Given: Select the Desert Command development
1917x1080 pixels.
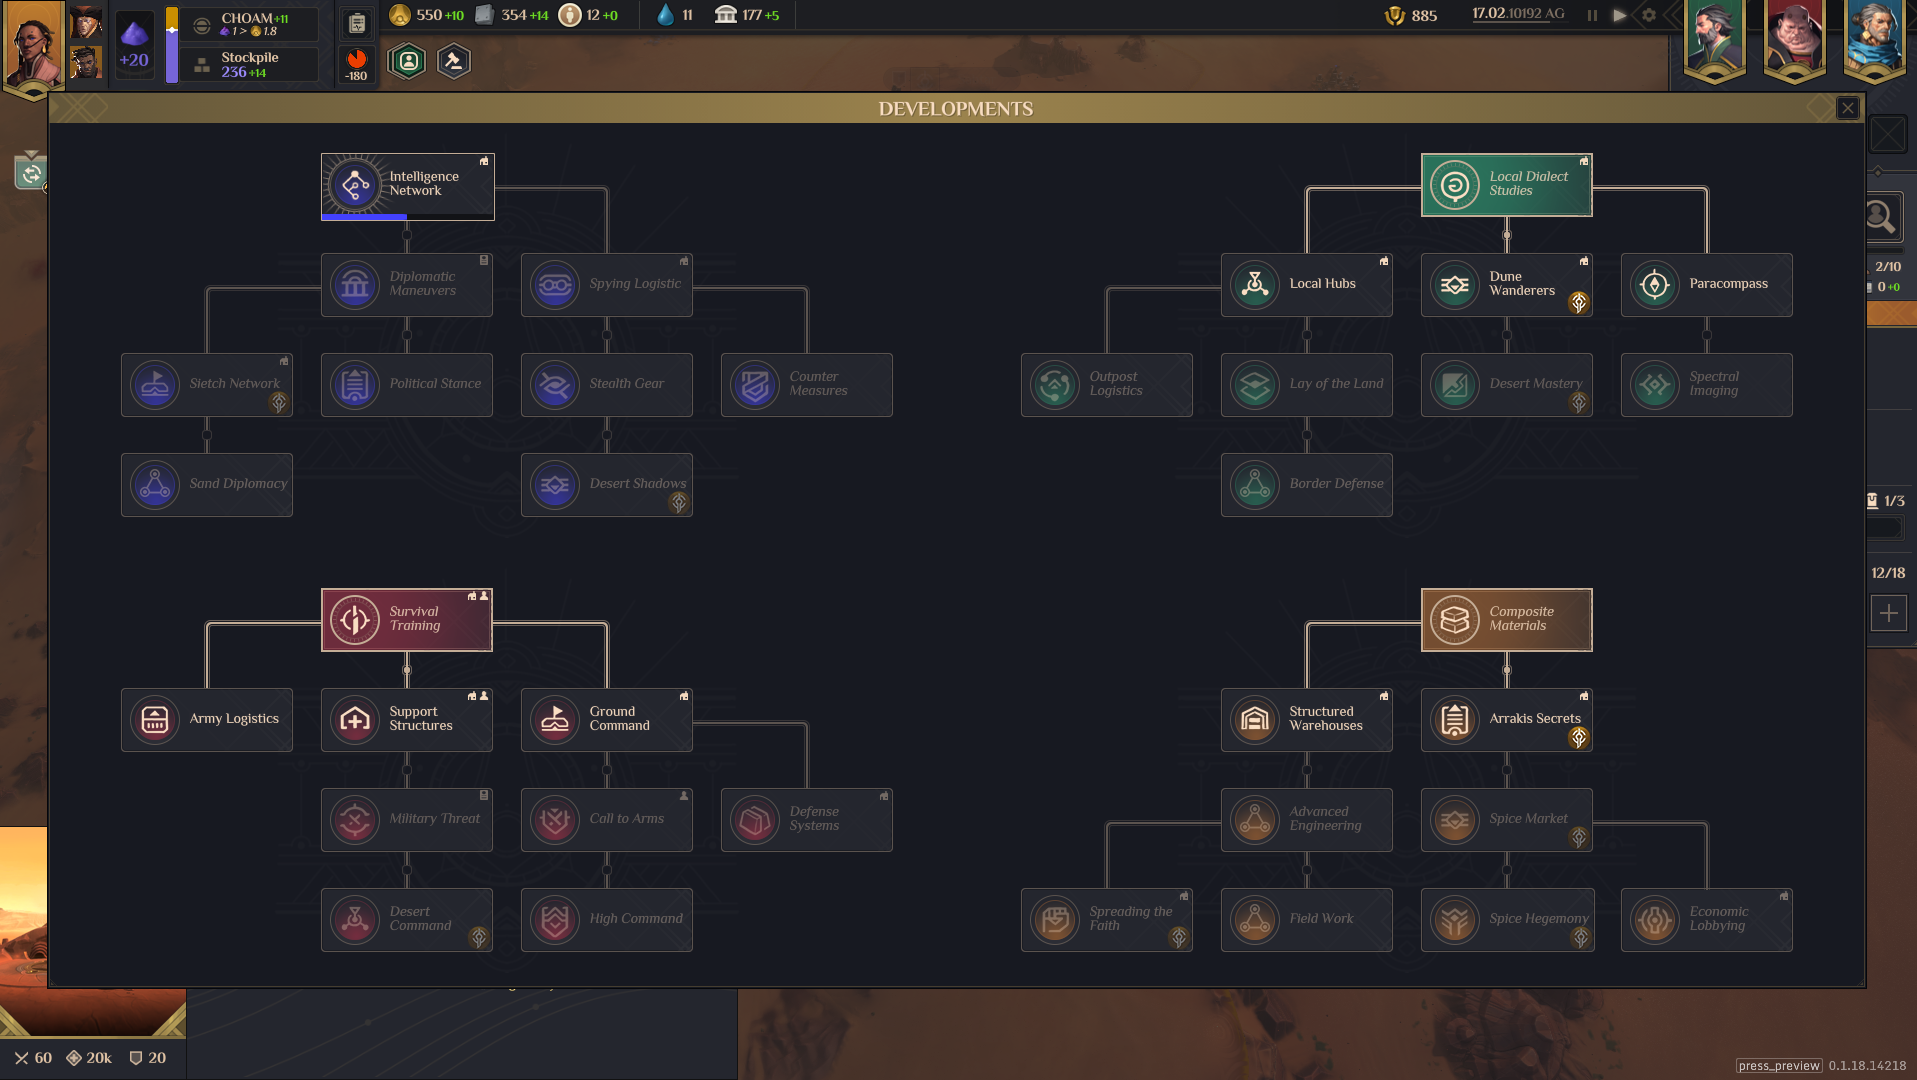Looking at the screenshot, I should [x=407, y=920].
